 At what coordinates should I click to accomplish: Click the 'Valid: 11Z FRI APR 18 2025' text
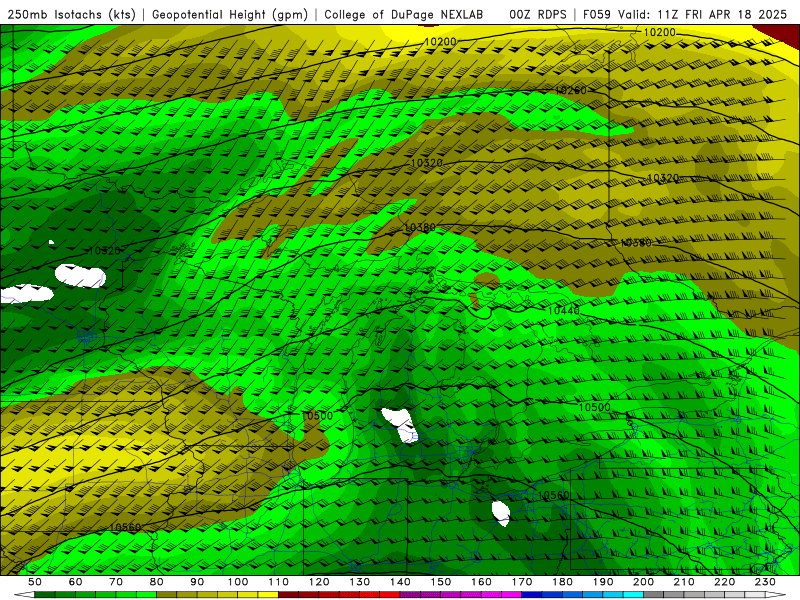[x=703, y=15]
